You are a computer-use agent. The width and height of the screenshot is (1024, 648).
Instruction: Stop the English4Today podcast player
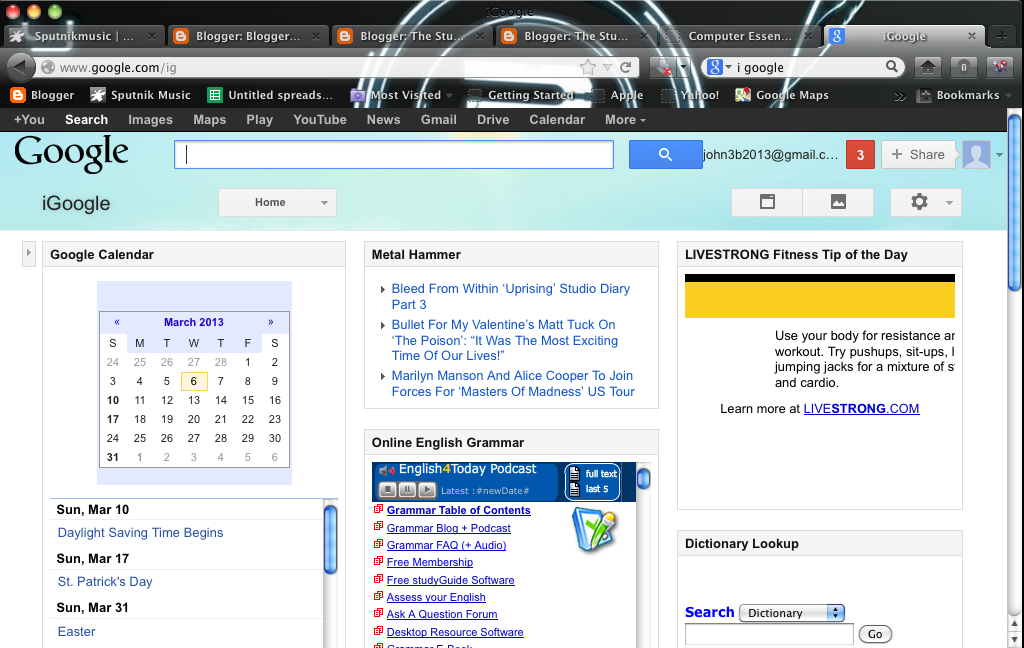click(x=387, y=490)
